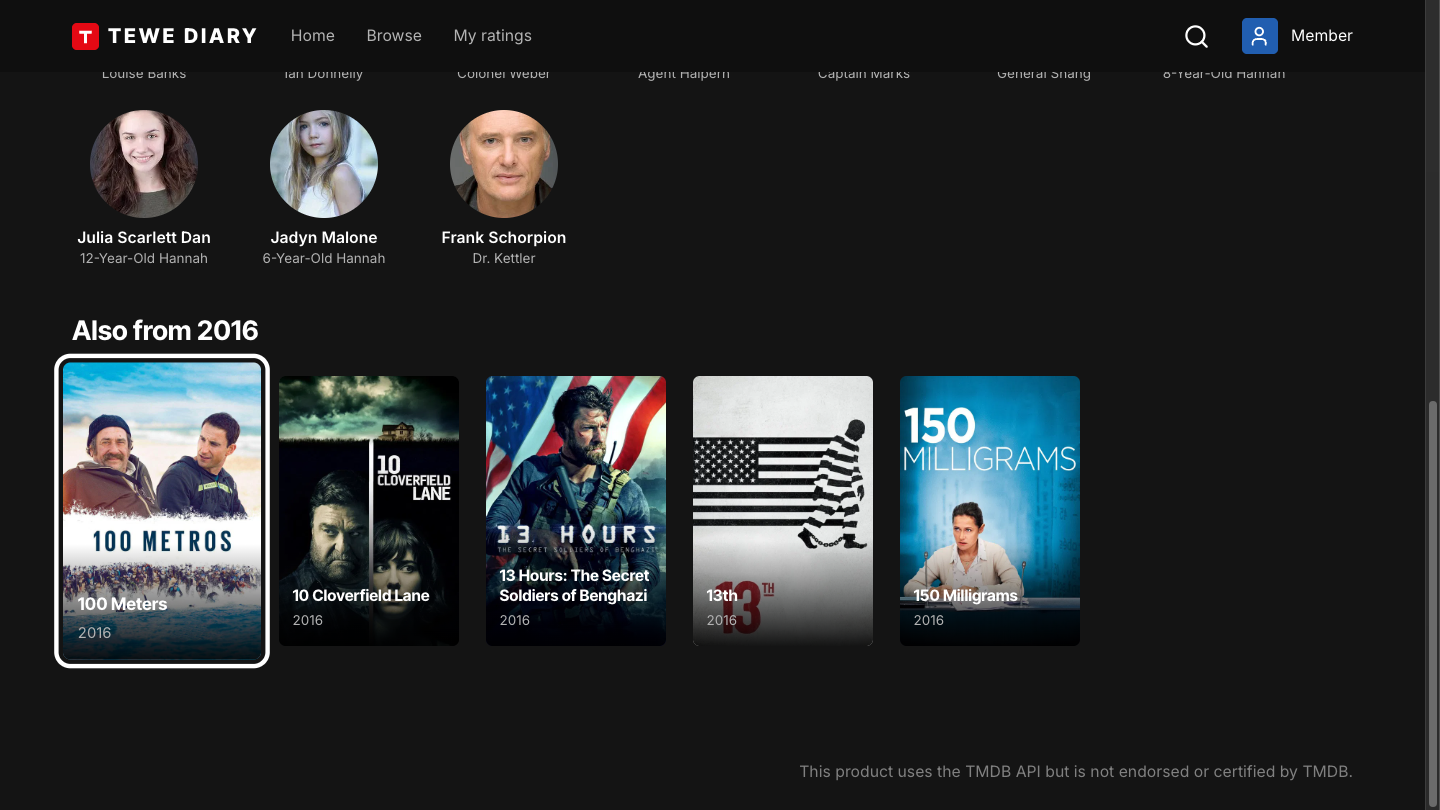Go to the Home page

[313, 36]
